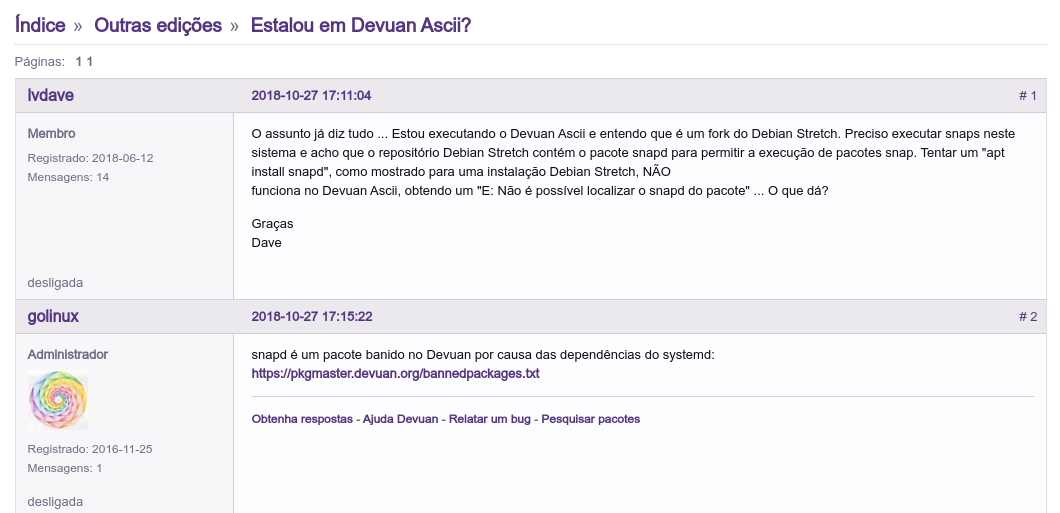Click lvdave's Mensagens: 14 count
The image size is (1060, 513).
coord(68,178)
